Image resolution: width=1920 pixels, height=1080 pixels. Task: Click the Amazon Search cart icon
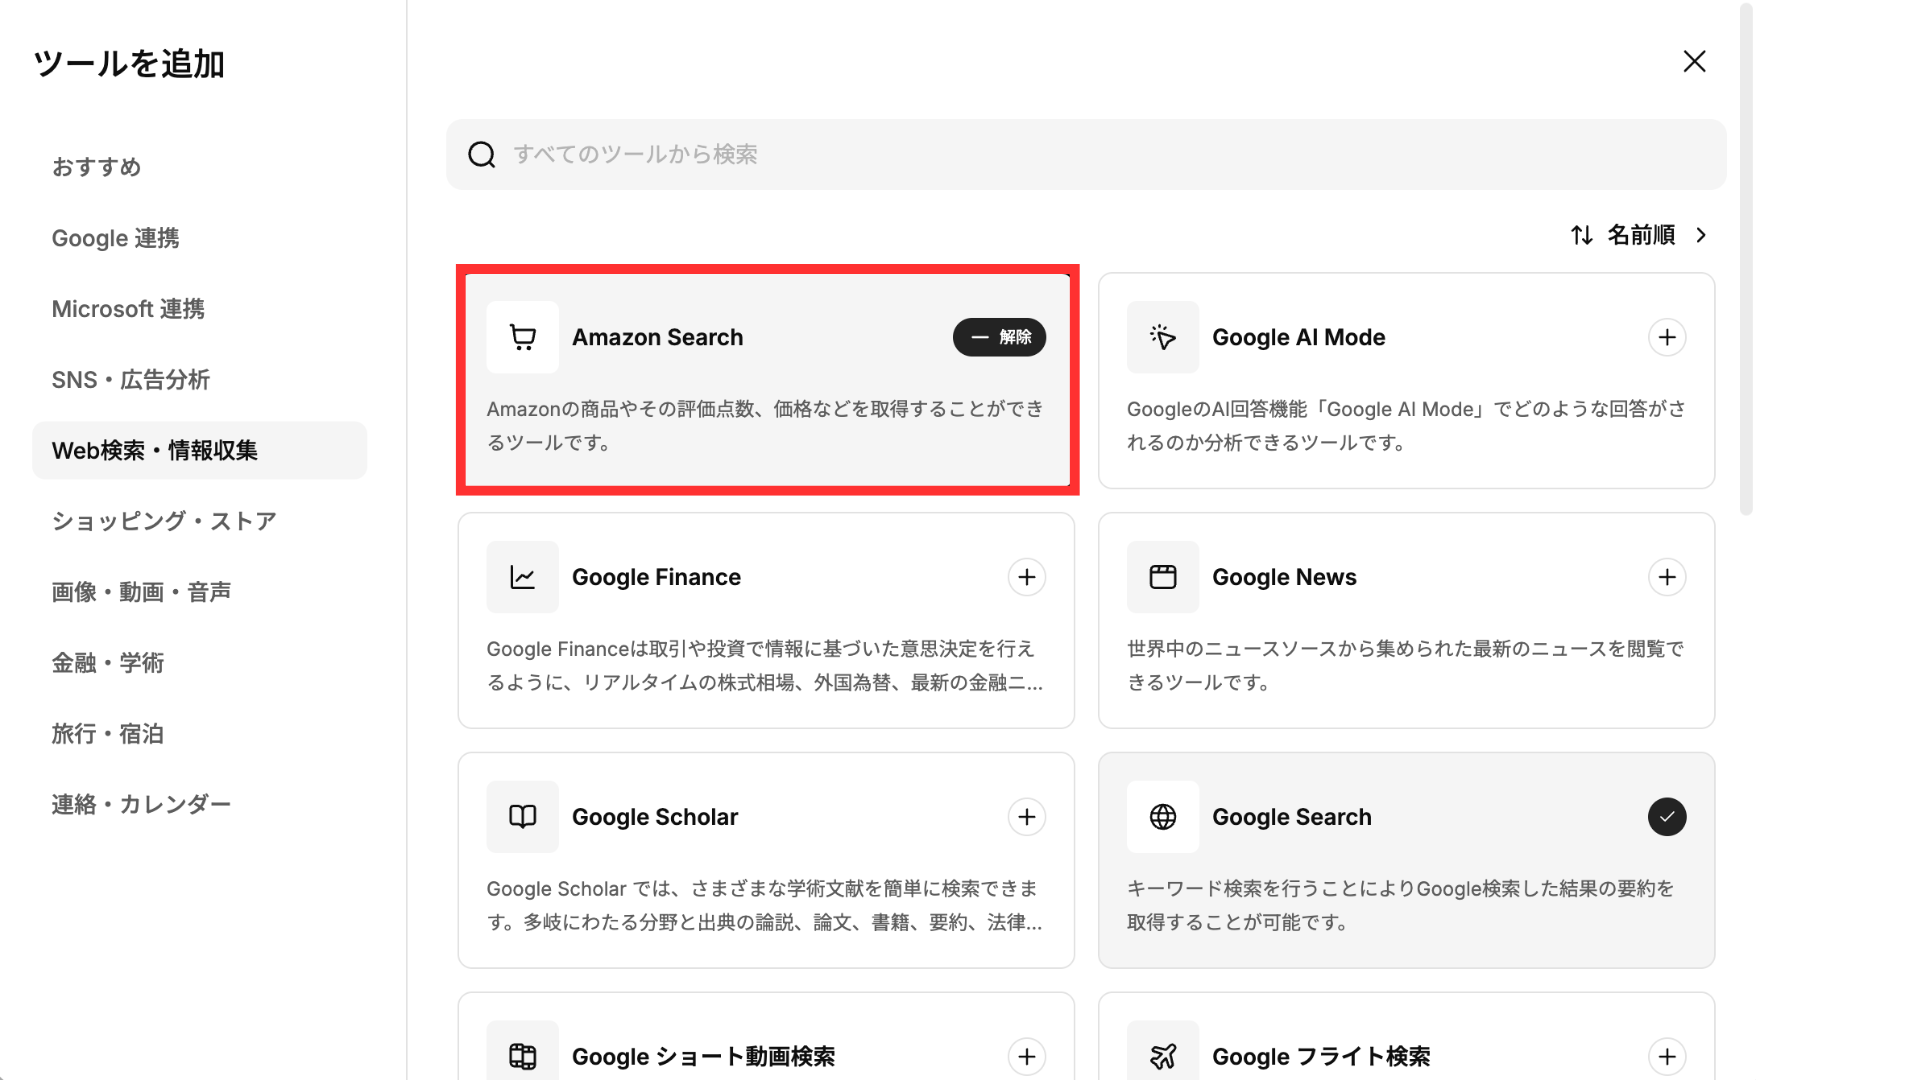[522, 337]
